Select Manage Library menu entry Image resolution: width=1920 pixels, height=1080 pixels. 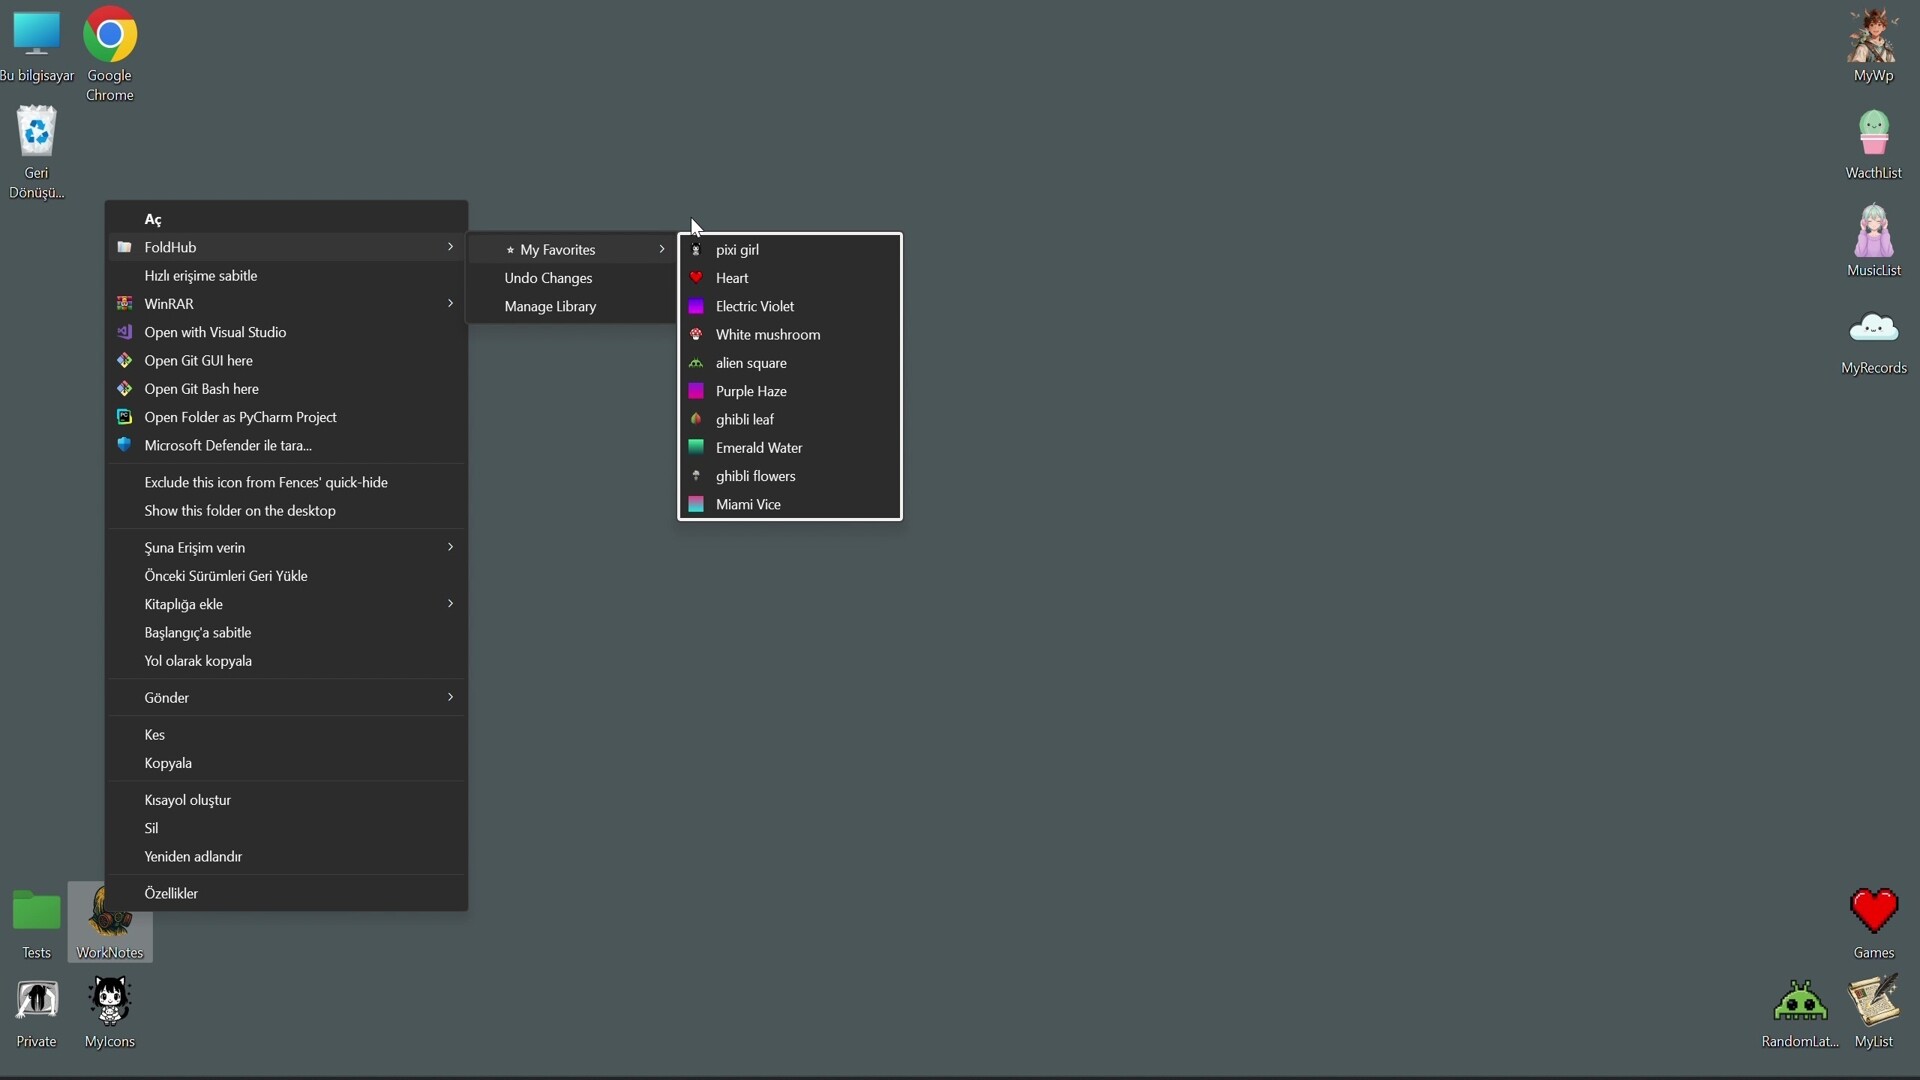(550, 306)
